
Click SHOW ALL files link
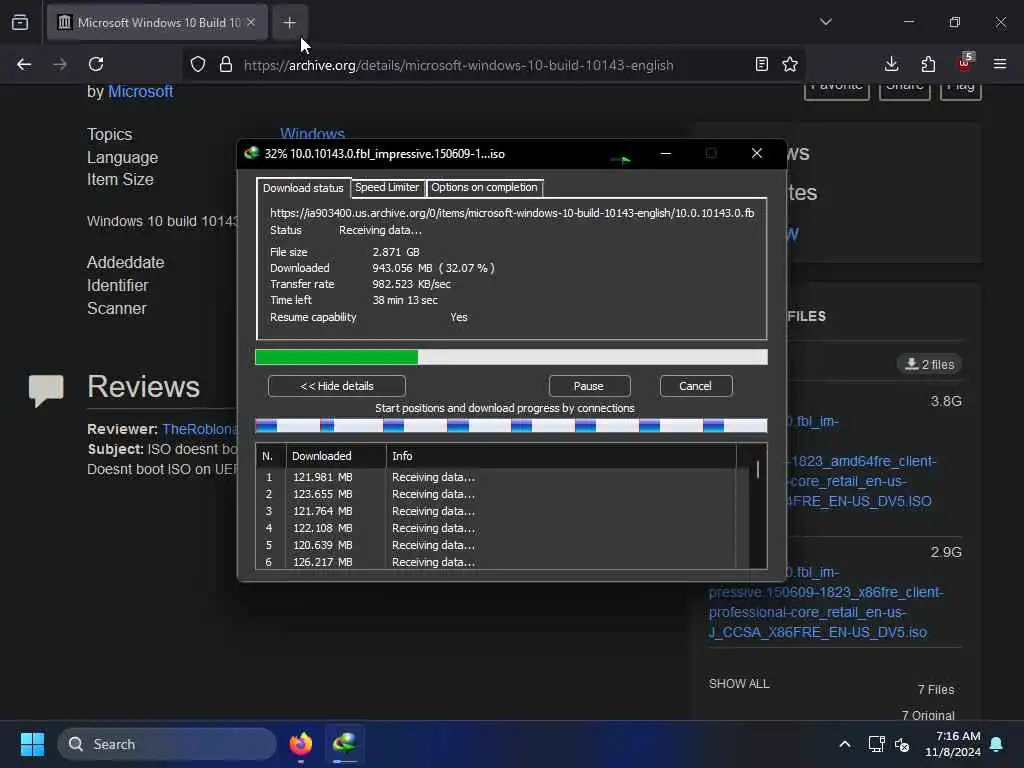(x=739, y=684)
